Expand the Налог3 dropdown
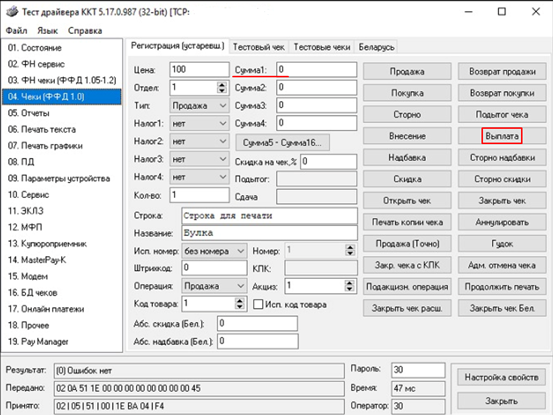 click(x=199, y=159)
